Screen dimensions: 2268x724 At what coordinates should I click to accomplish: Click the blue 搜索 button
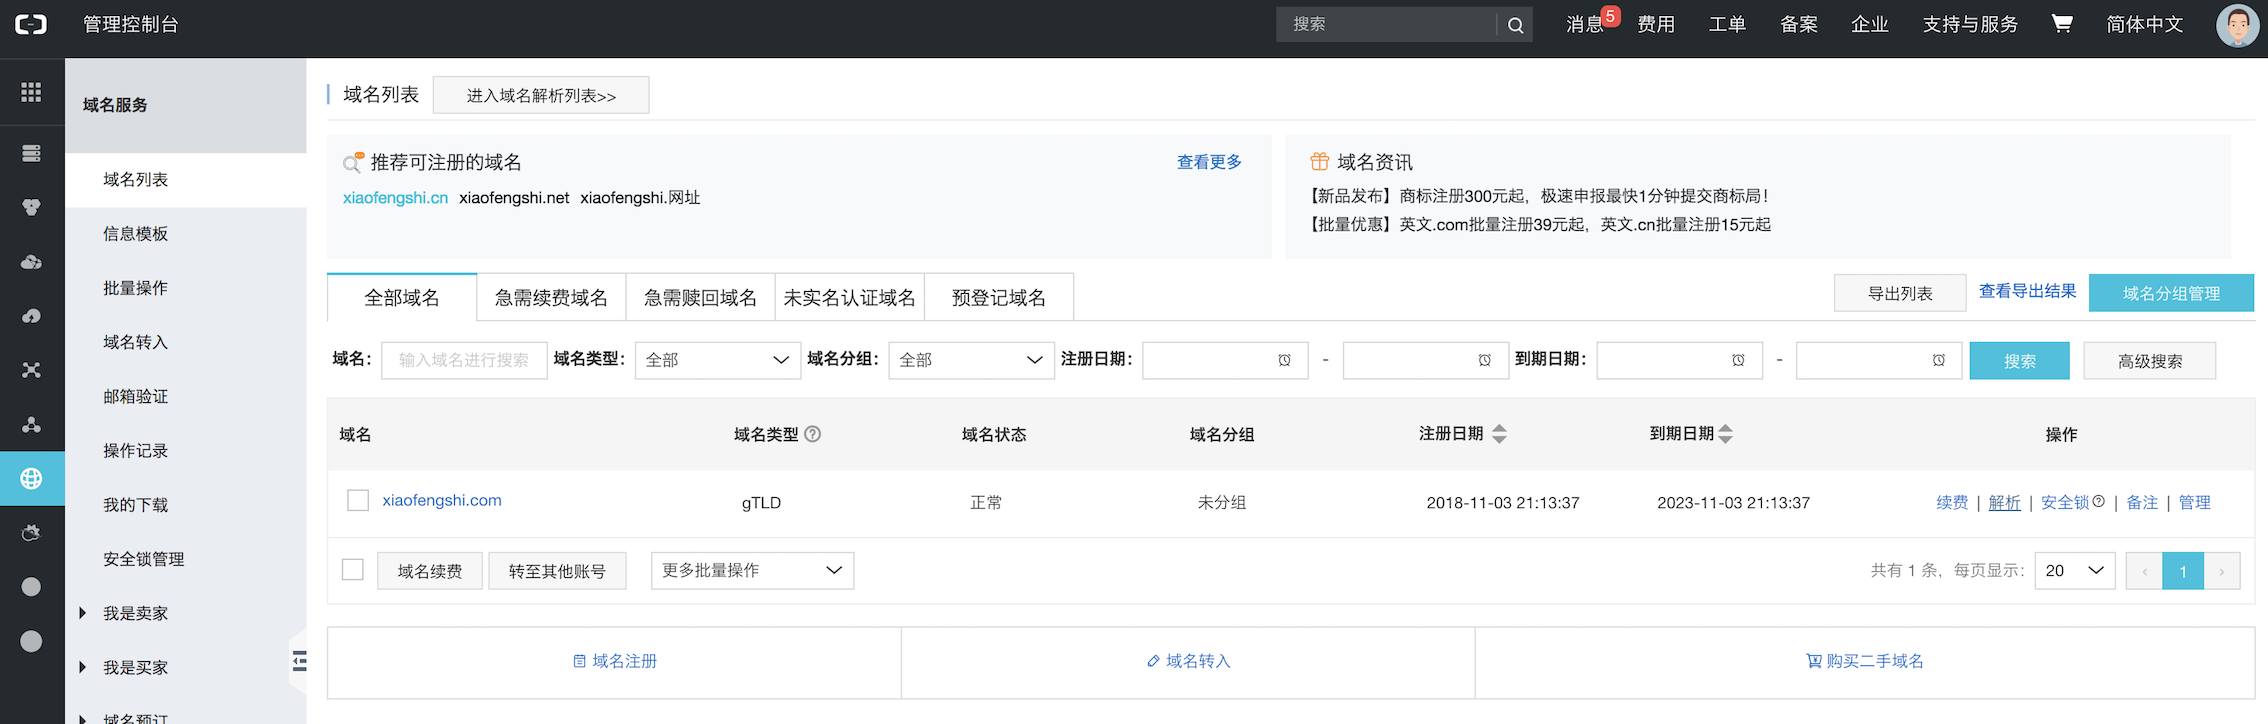2019,361
